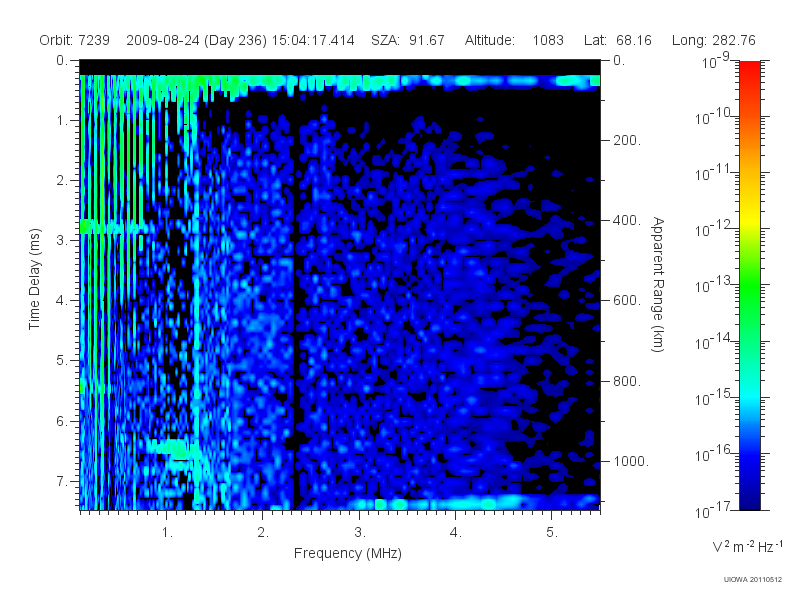Screen dimensions: 800x600
Task: Click the UIOWA 20110512 credit text
Action: [x=753, y=580]
